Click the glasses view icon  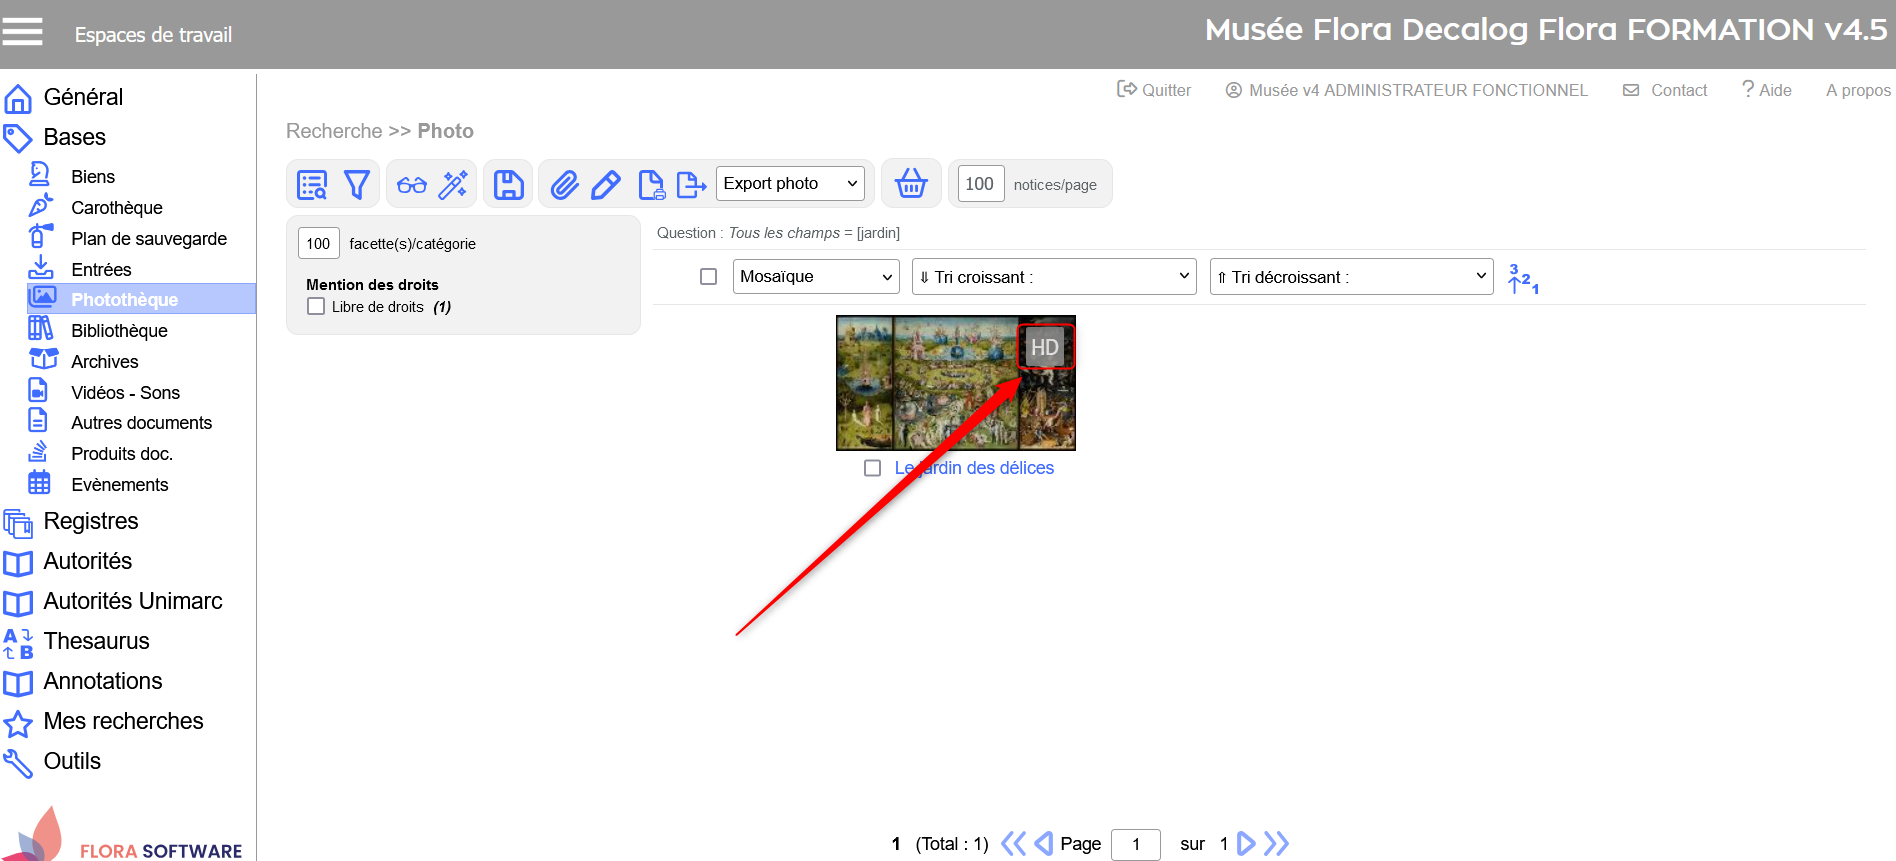pyautogui.click(x=411, y=185)
